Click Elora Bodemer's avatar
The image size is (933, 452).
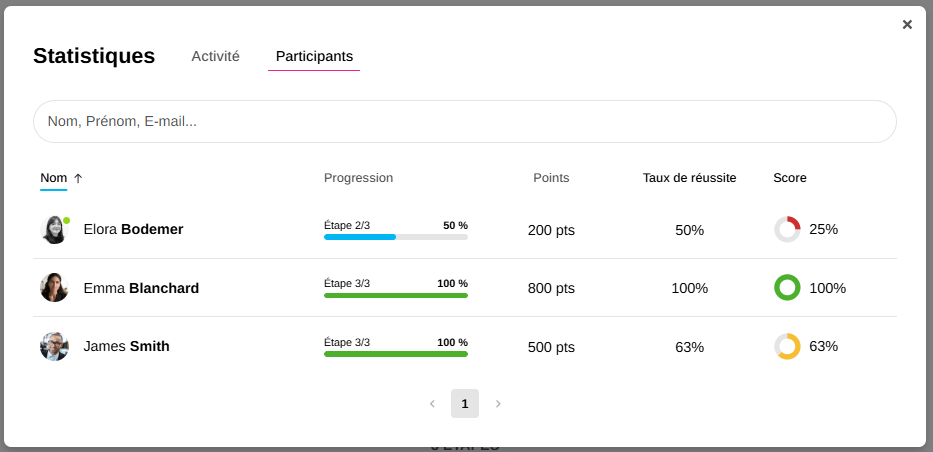[x=54, y=230]
